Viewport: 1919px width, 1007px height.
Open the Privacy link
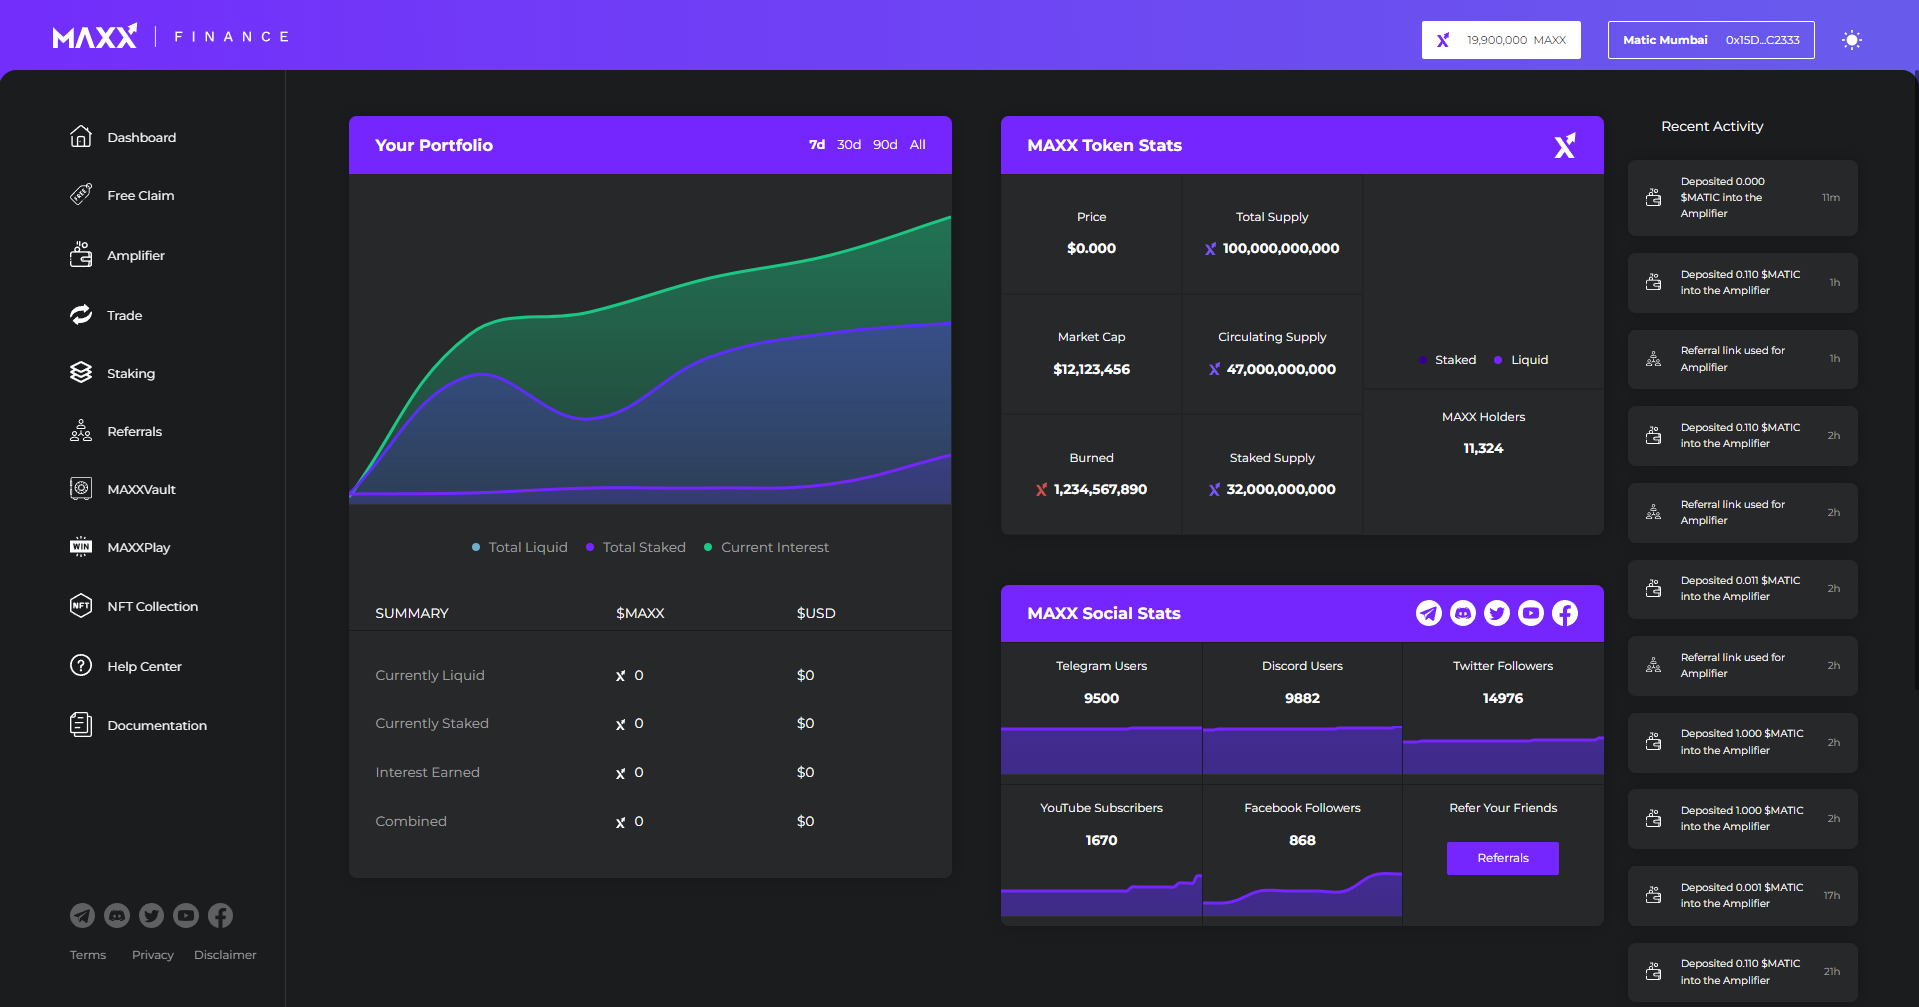click(153, 955)
